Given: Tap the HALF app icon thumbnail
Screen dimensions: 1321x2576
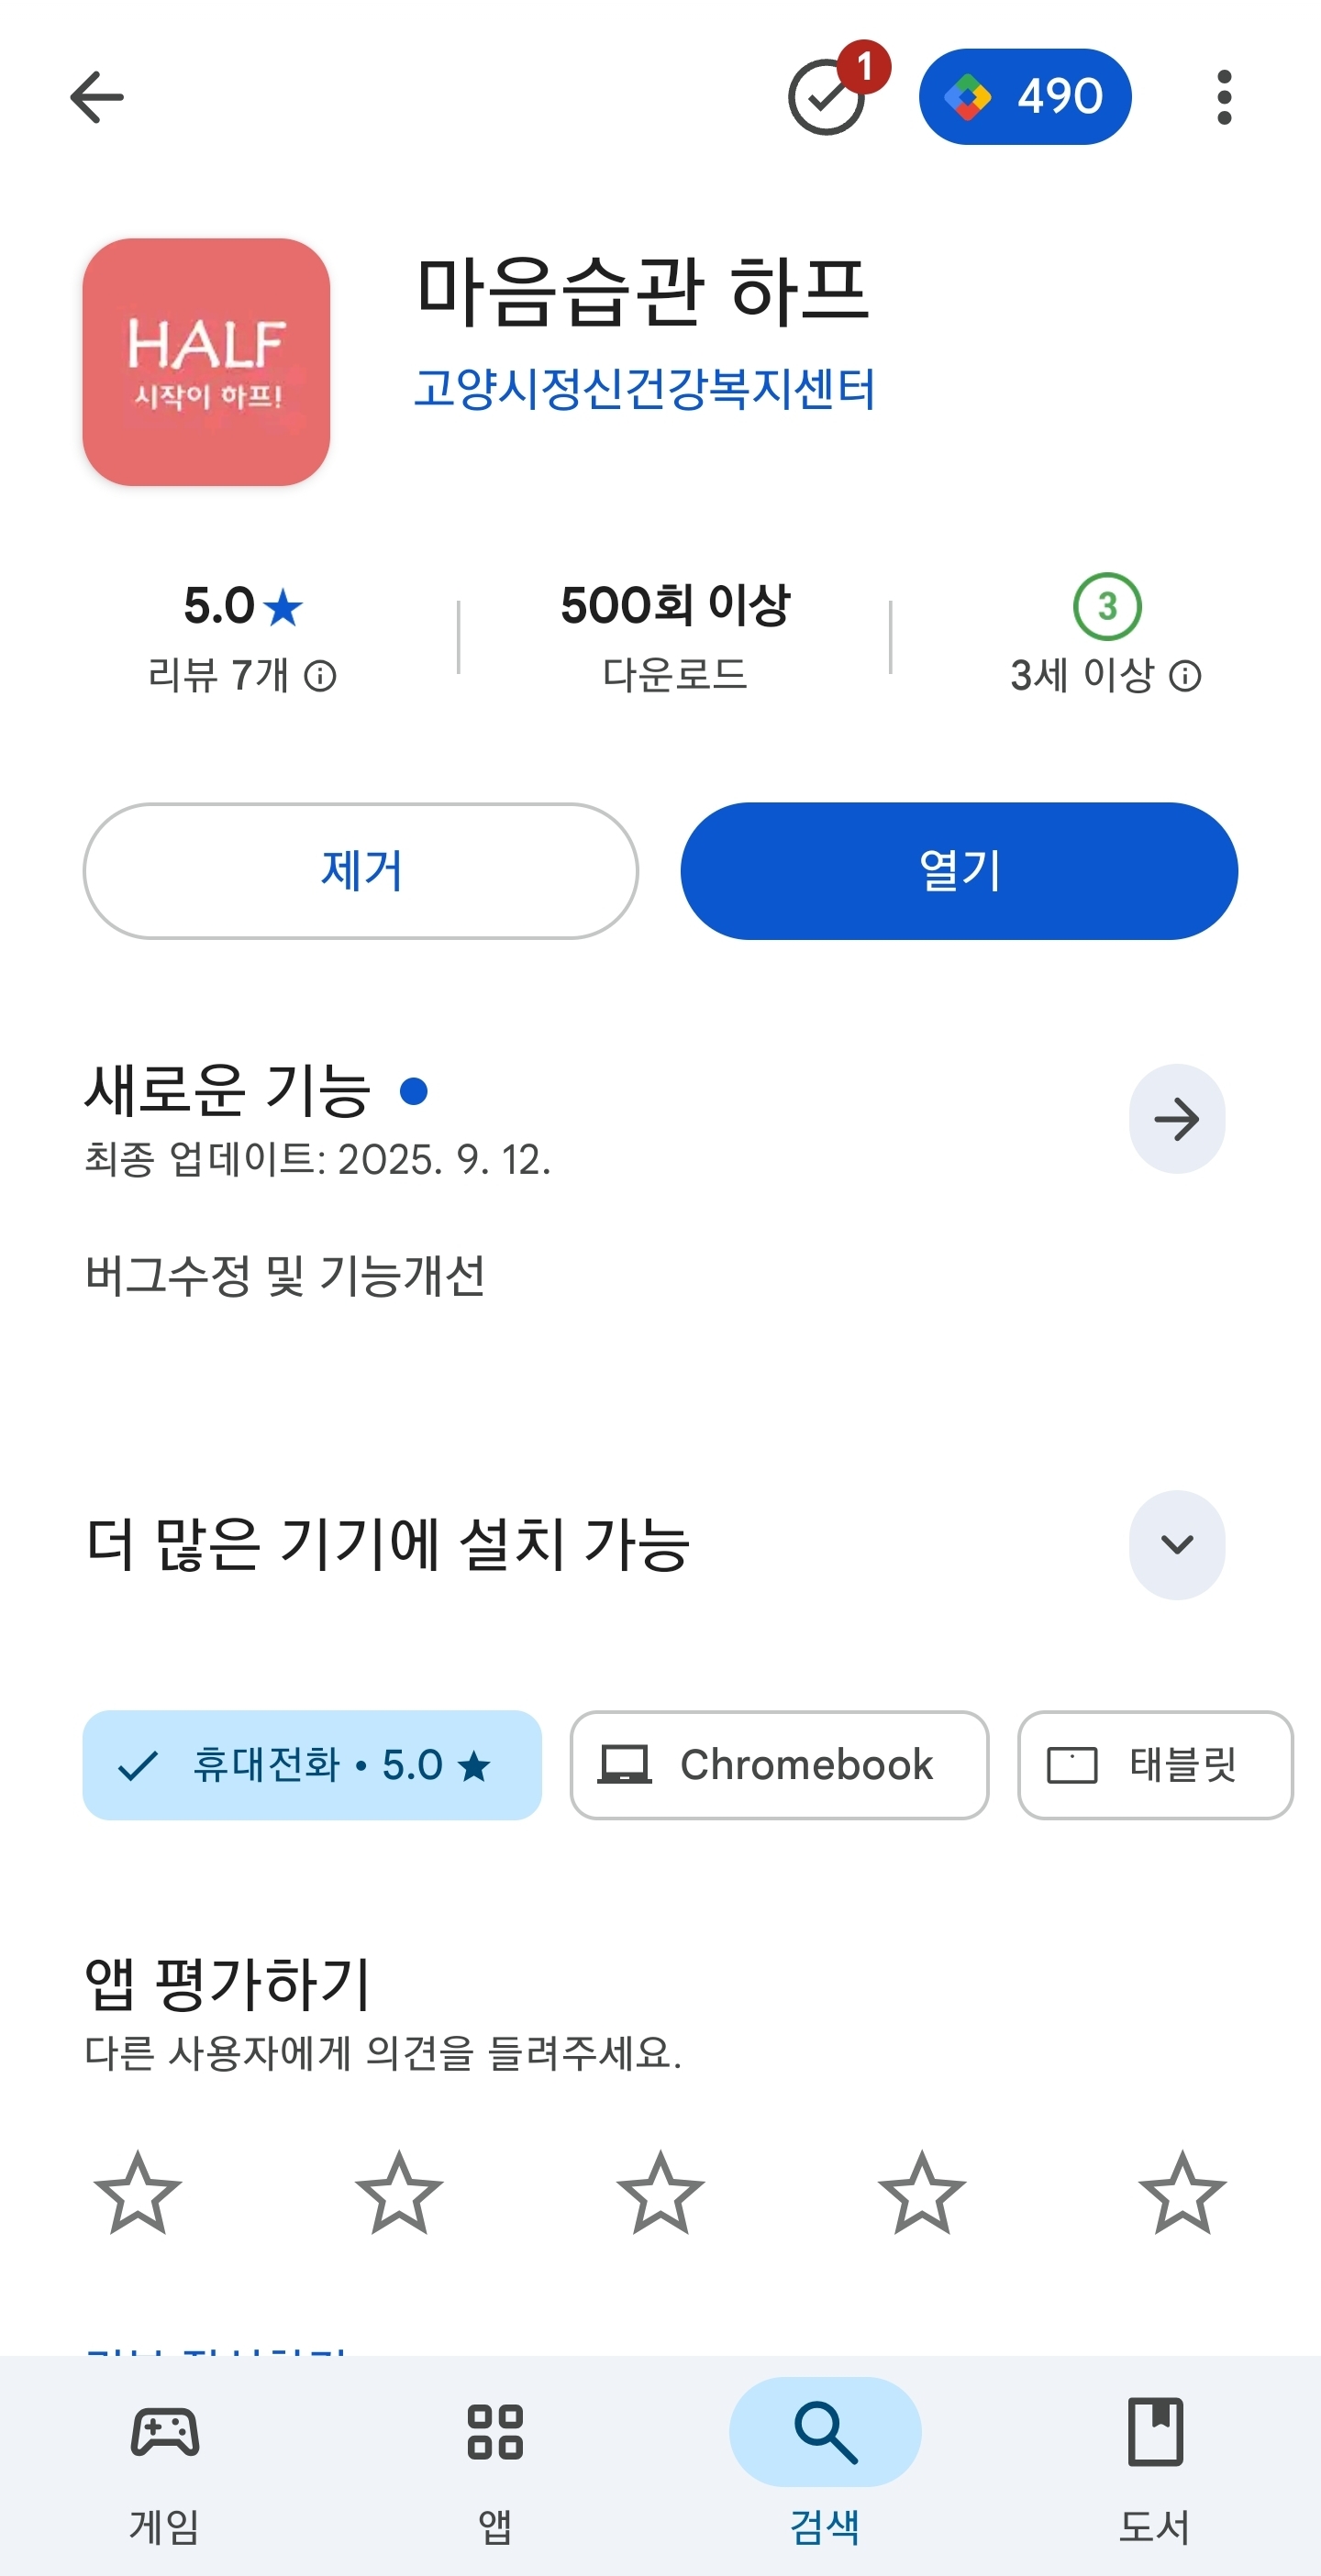Looking at the screenshot, I should [206, 362].
